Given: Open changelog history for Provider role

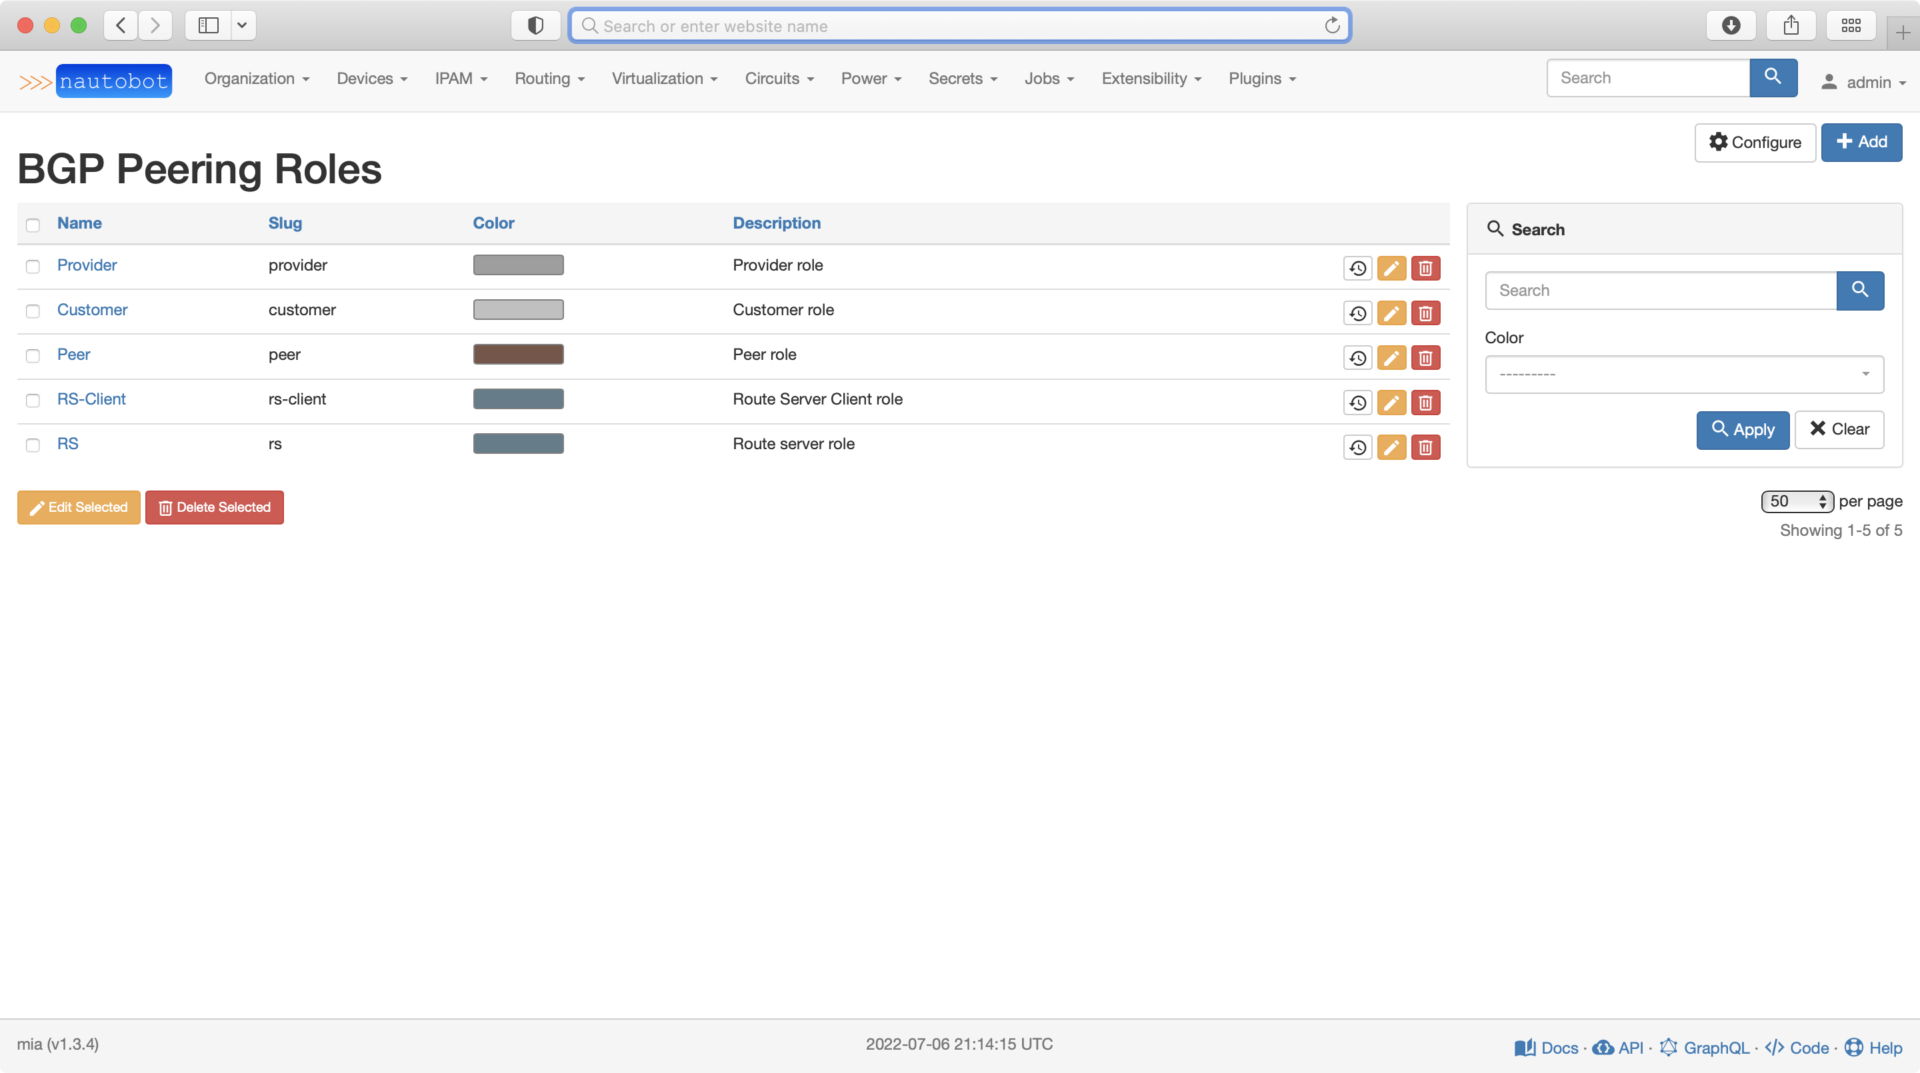Looking at the screenshot, I should (x=1357, y=268).
